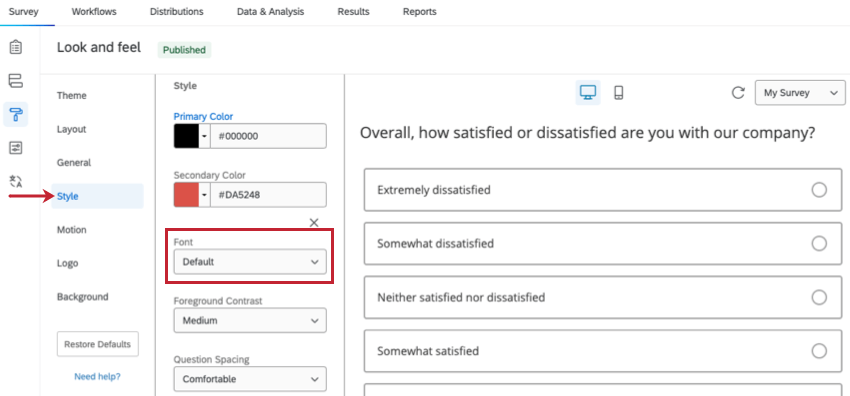
Task: Switch to the Survey tab
Action: pyautogui.click(x=24, y=11)
